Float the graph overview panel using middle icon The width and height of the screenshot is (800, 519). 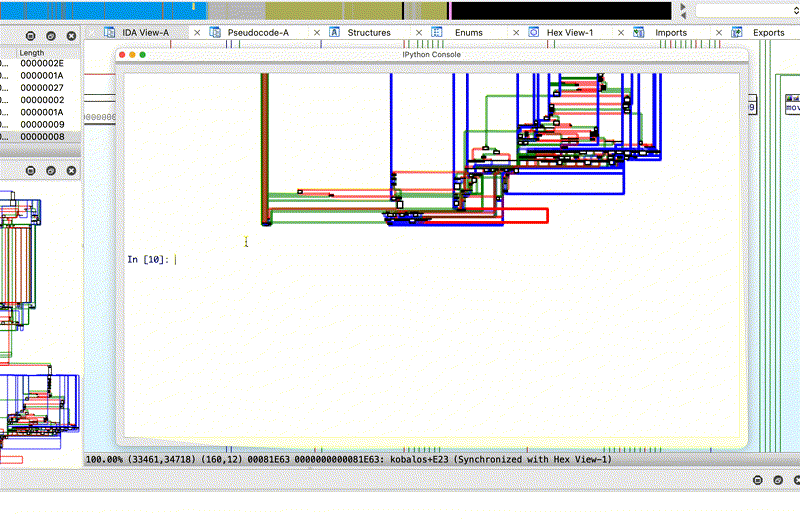tap(51, 171)
